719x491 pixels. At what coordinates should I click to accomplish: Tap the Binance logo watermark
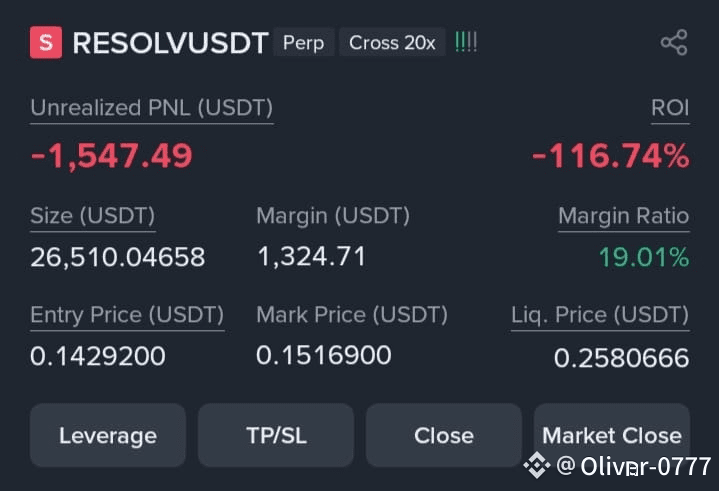(538, 464)
